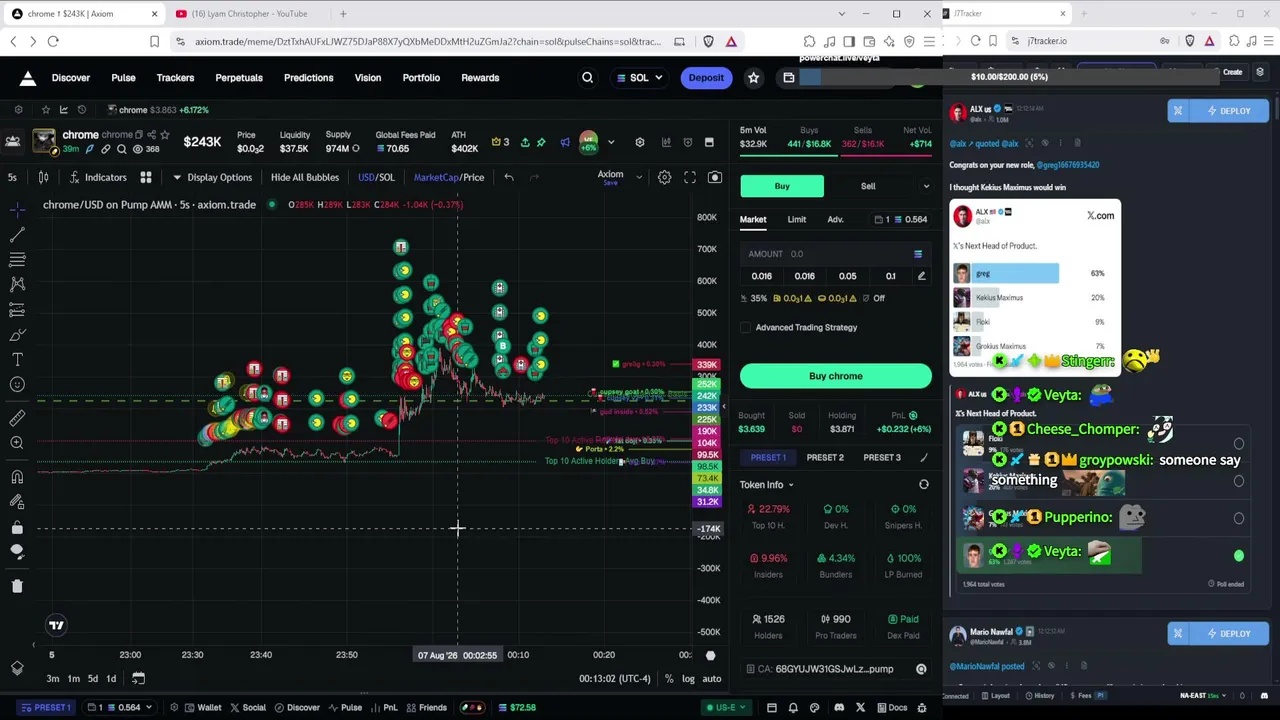This screenshot has width=1280, height=720.
Task: Select the last poll option radio button
Action: pos(1239,556)
